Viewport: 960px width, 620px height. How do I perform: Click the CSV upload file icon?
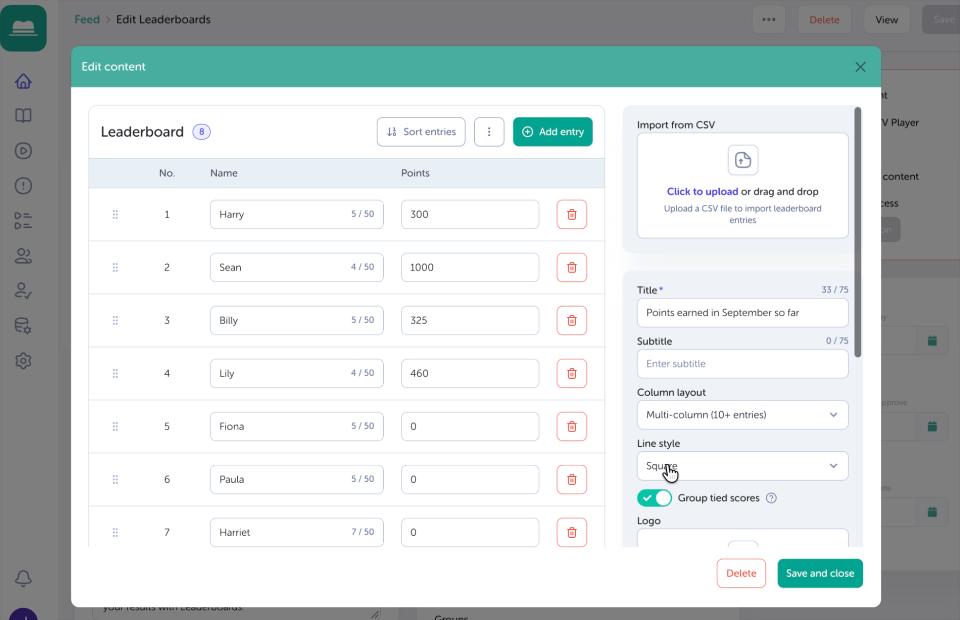coord(743,160)
